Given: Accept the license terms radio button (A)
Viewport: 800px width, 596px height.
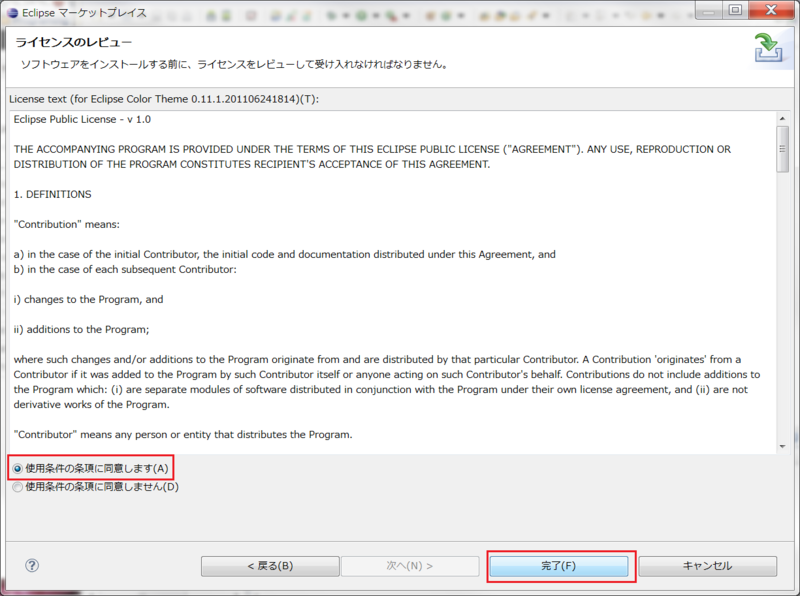Looking at the screenshot, I should point(18,468).
